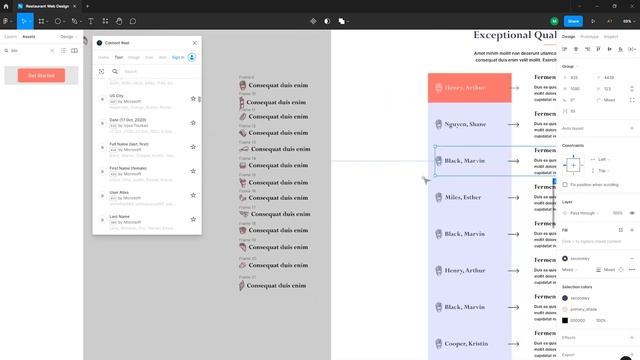The image size is (640, 360).
Task: Click the Content Reel search magnifier
Action: pyautogui.click(x=115, y=71)
